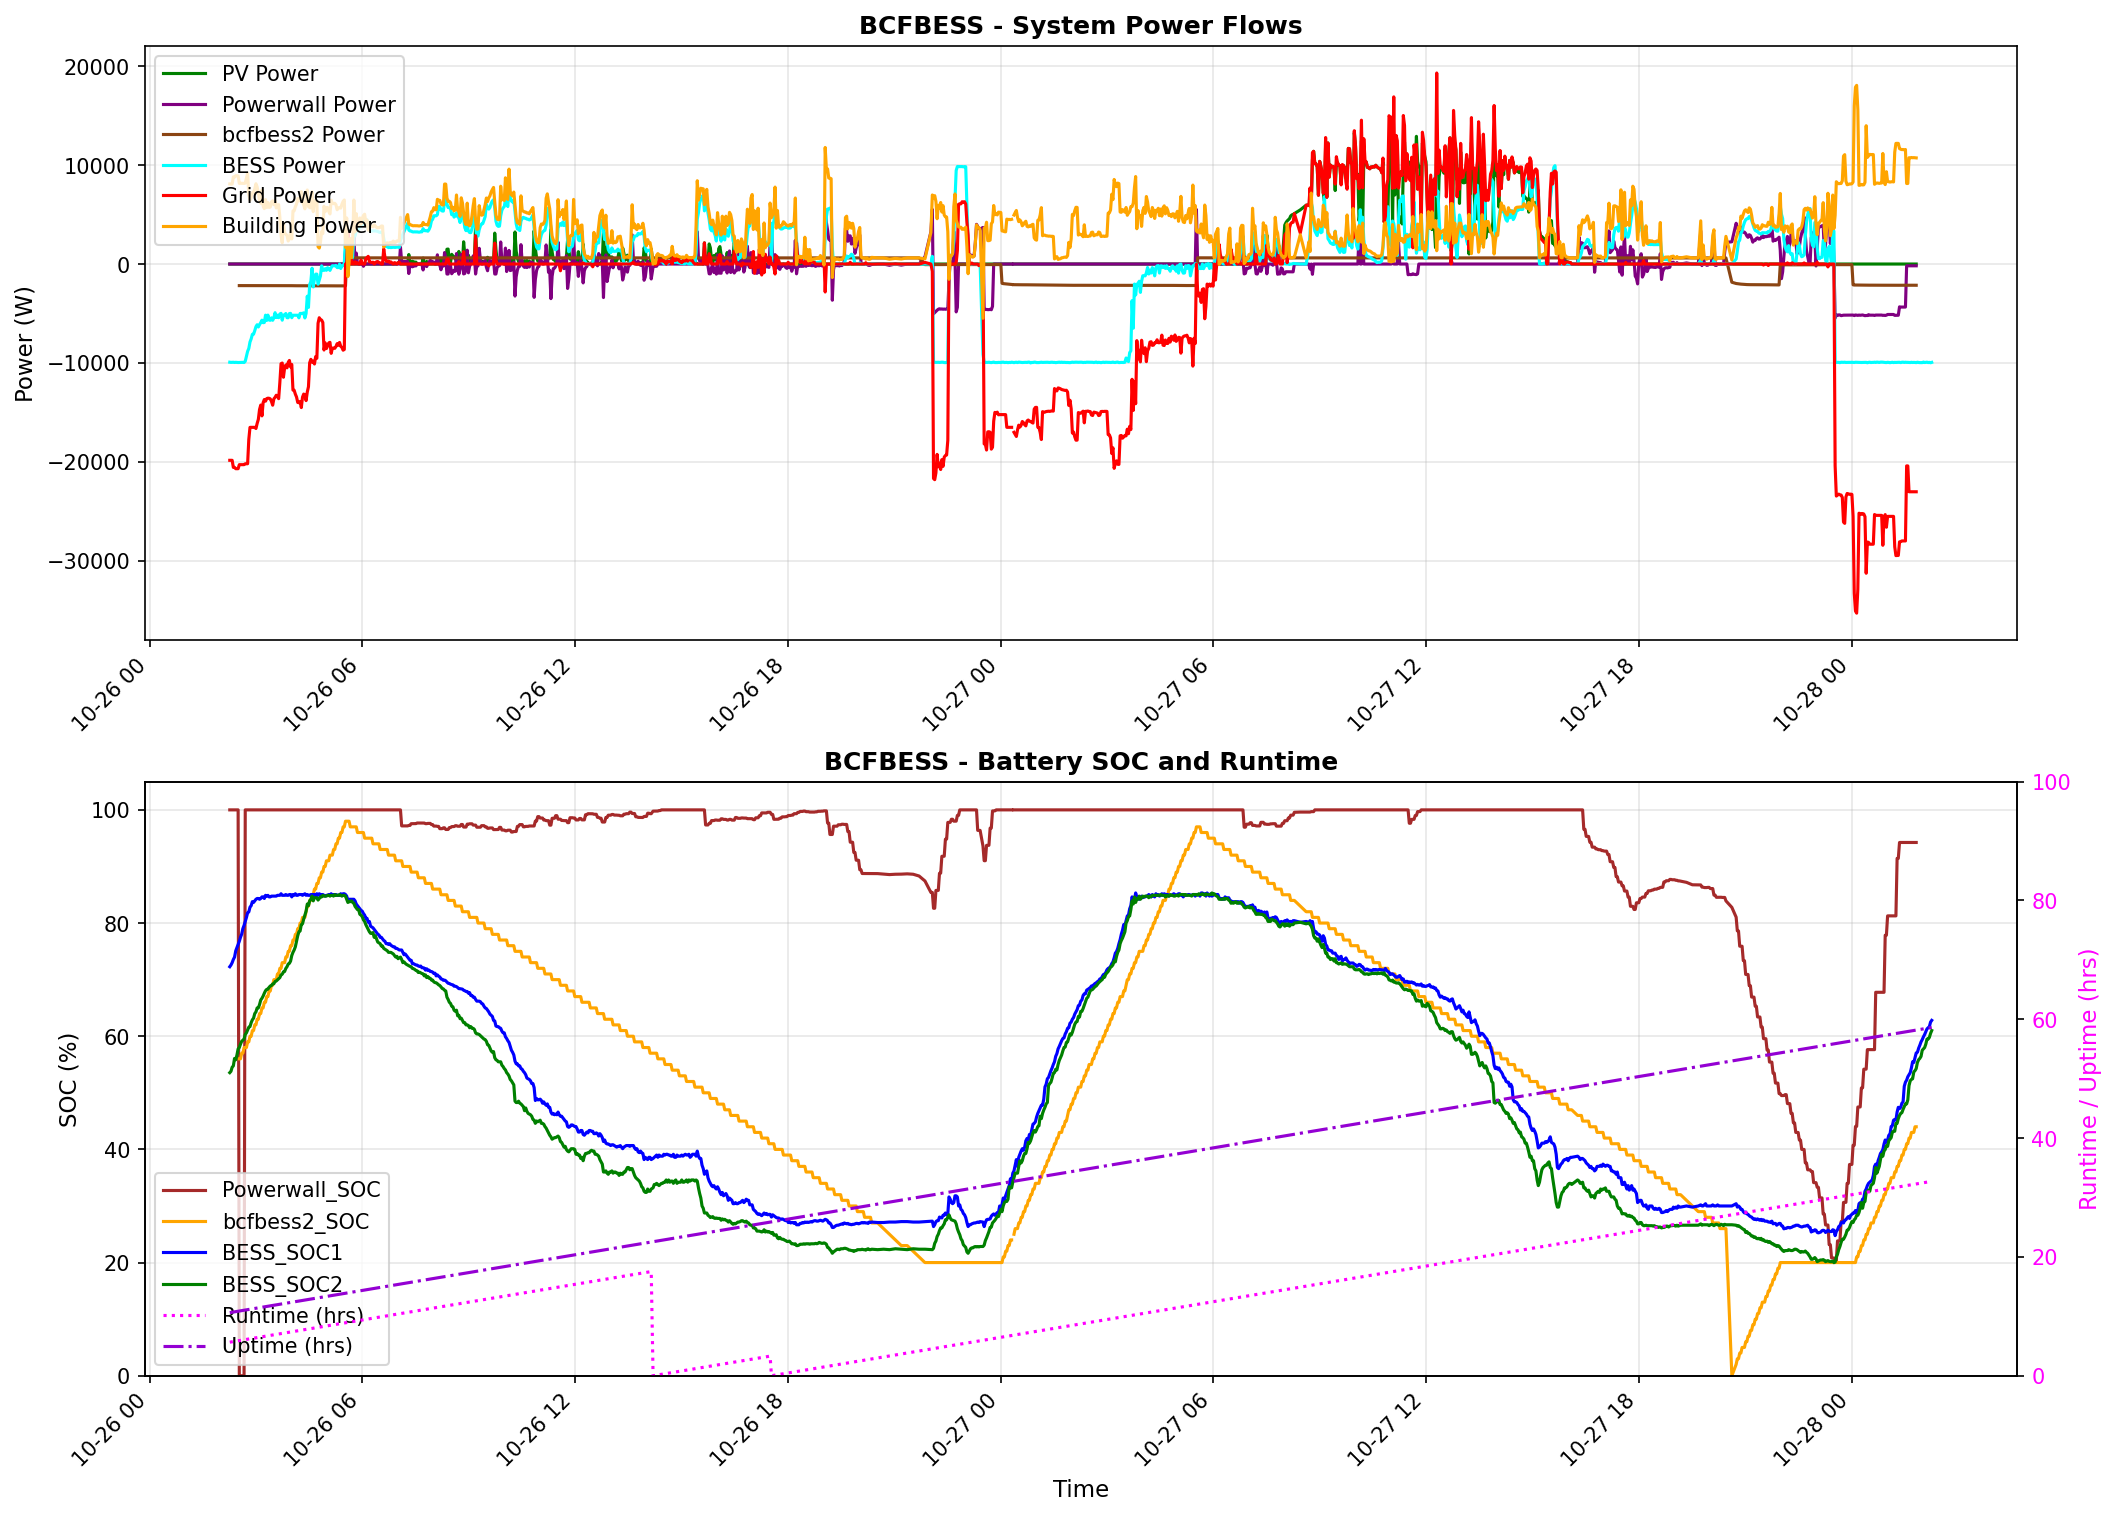
Task: Click the '−10000' tick on the power axis
Action: click(89, 364)
